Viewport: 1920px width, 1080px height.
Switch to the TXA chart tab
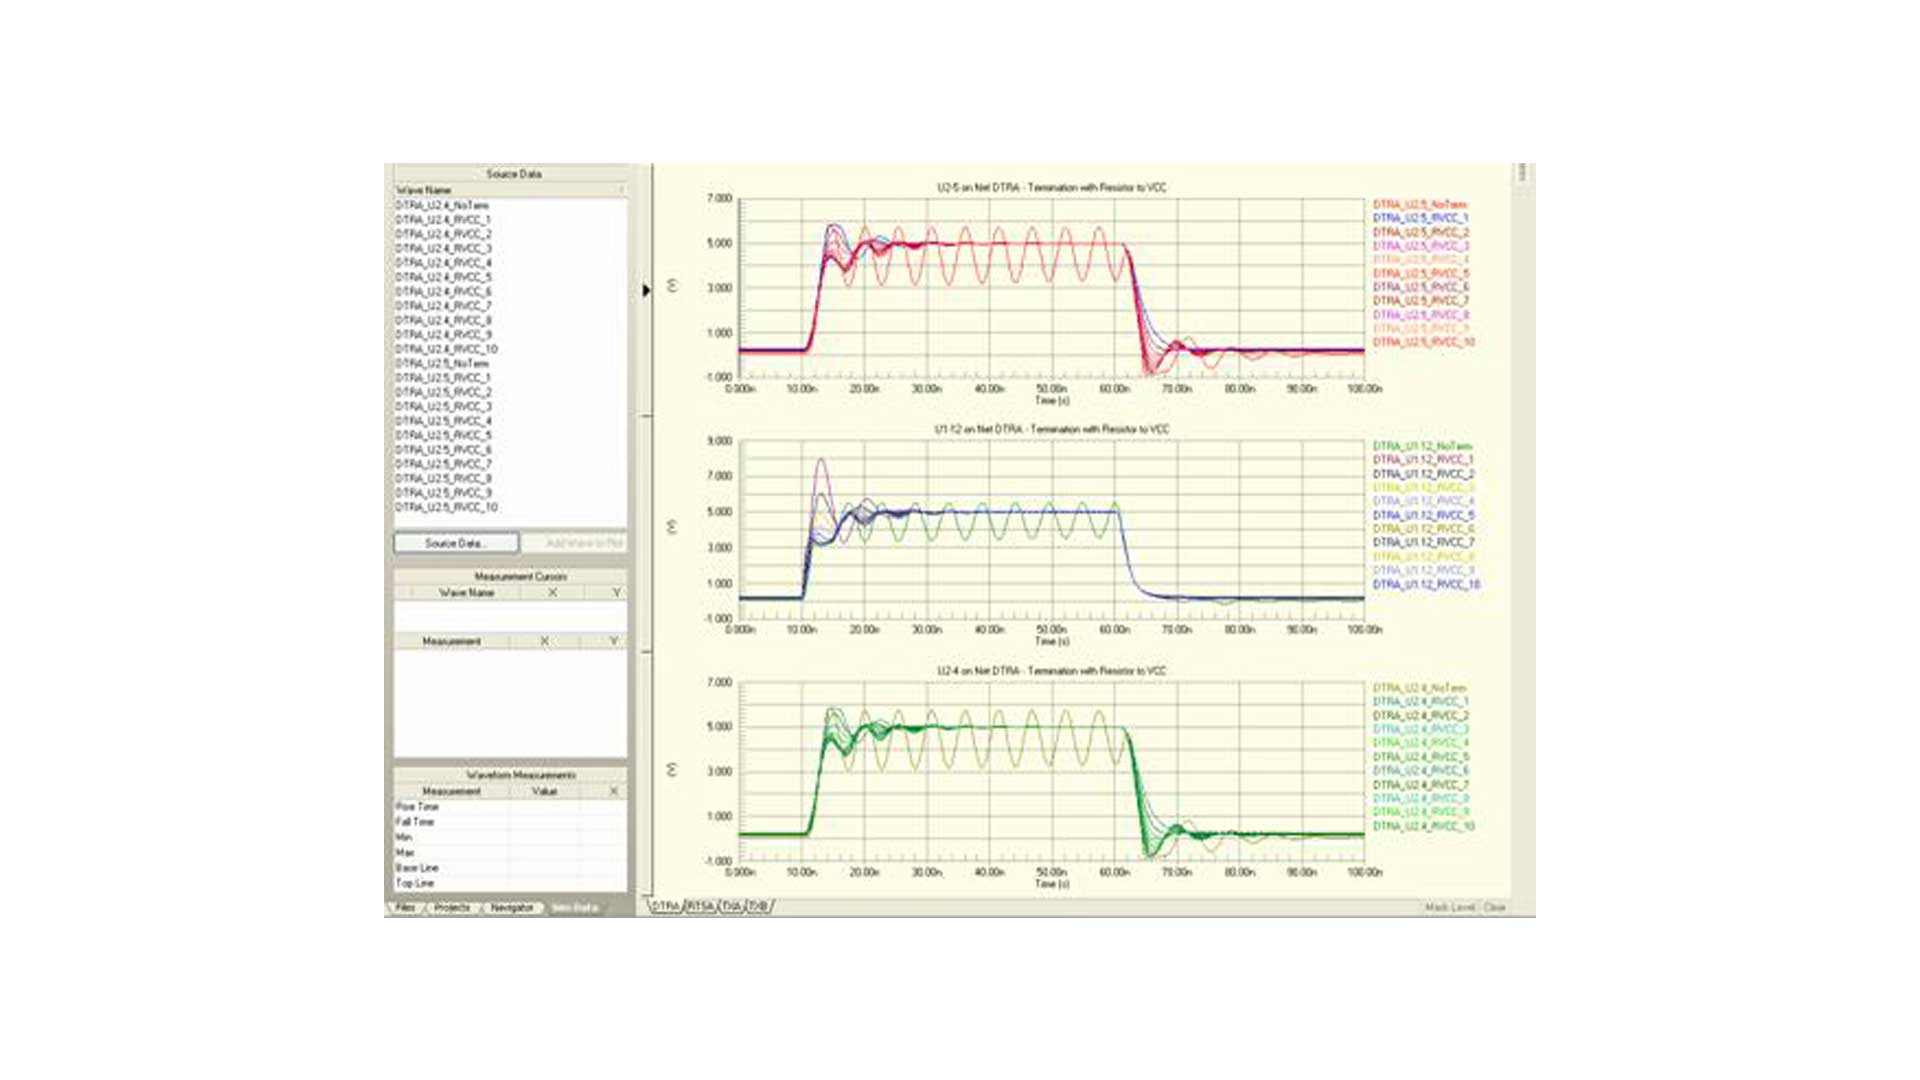732,907
